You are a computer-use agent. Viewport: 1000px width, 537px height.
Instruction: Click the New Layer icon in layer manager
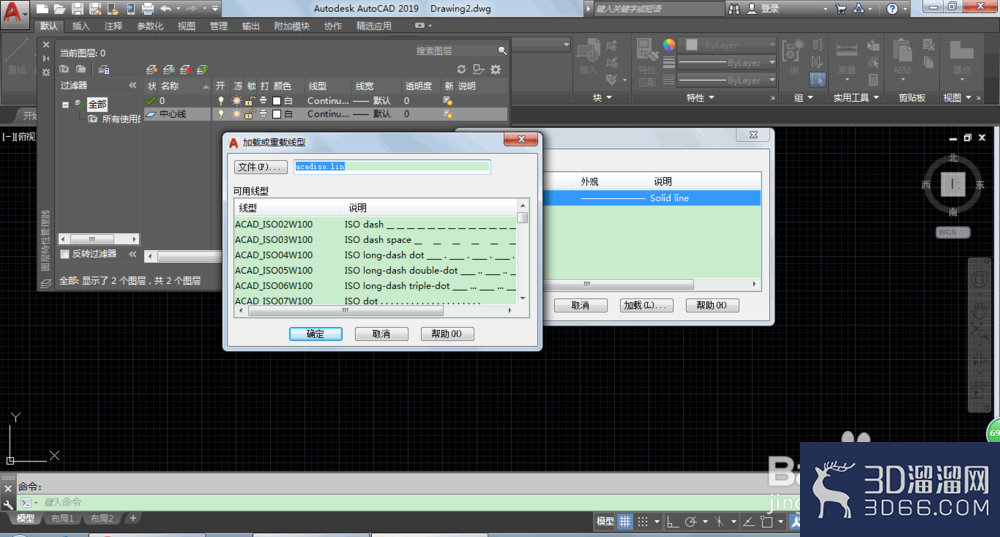152,69
